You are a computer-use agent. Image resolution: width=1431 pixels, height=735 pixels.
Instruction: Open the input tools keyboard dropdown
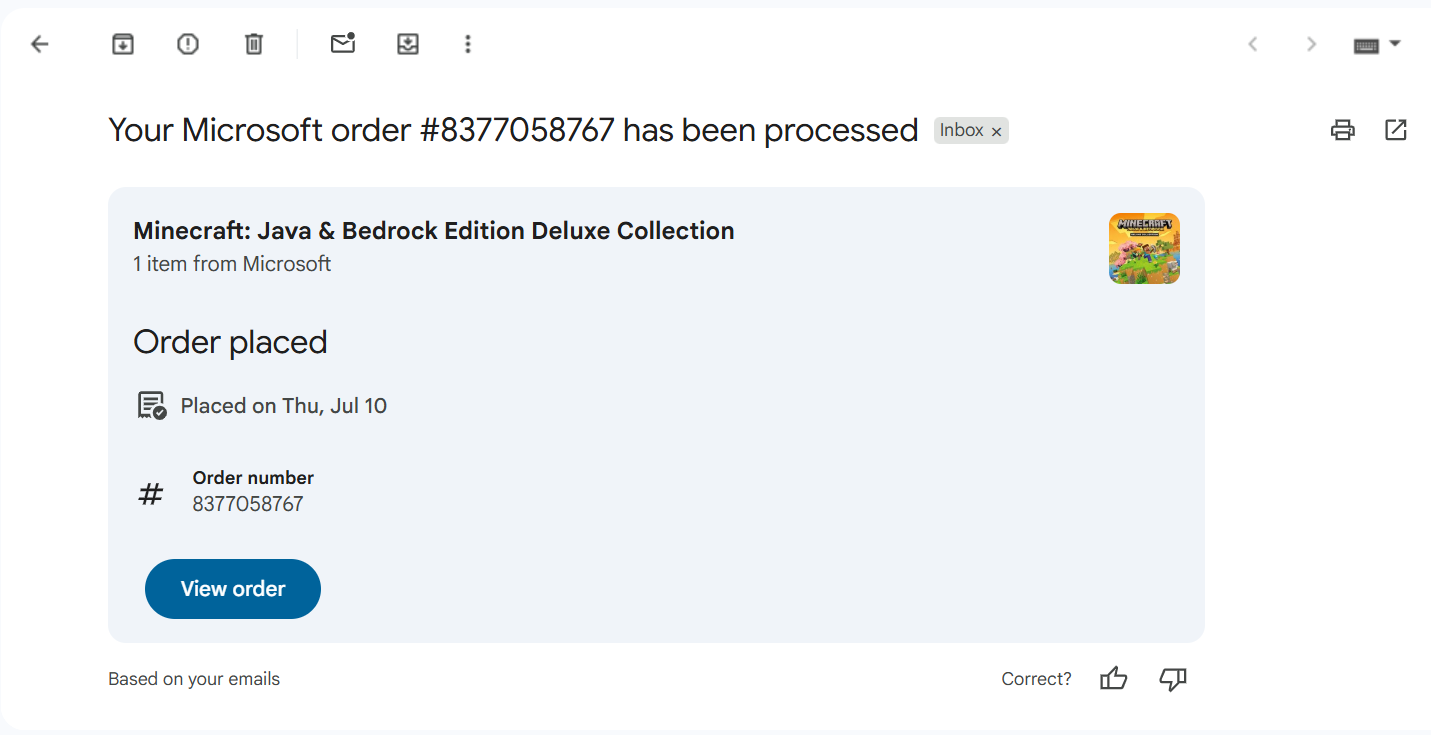click(1377, 45)
